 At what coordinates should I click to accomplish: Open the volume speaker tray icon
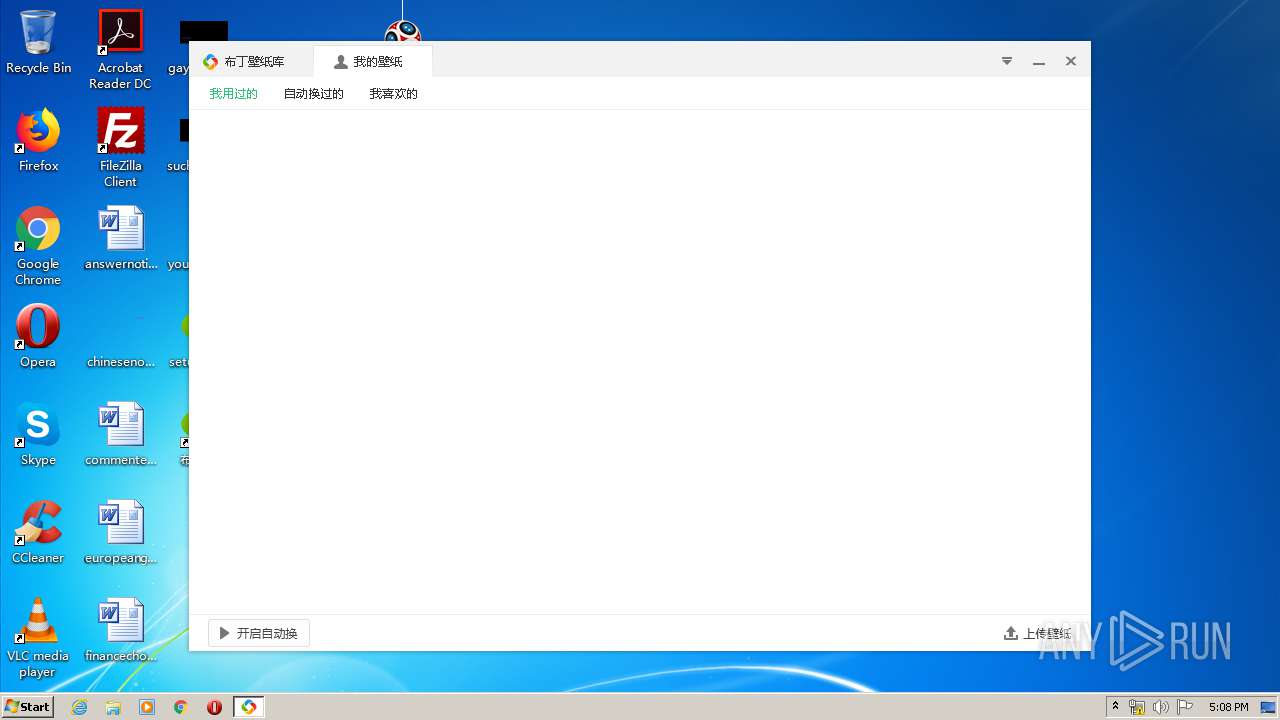(1160, 707)
